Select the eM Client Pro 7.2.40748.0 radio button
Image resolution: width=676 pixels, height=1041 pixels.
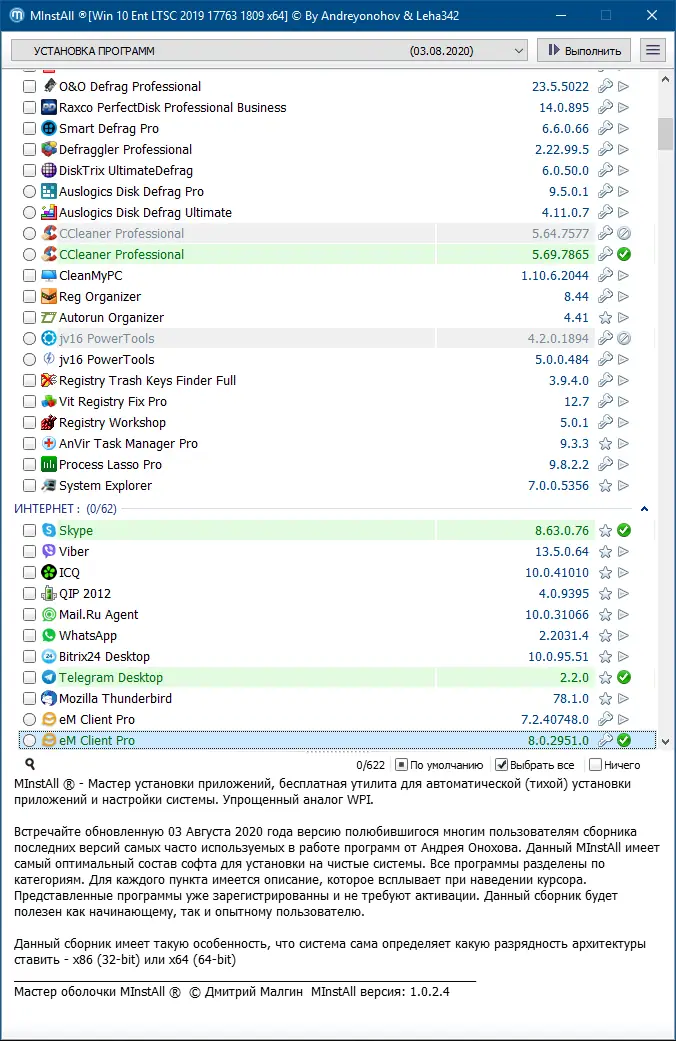pyautogui.click(x=29, y=720)
